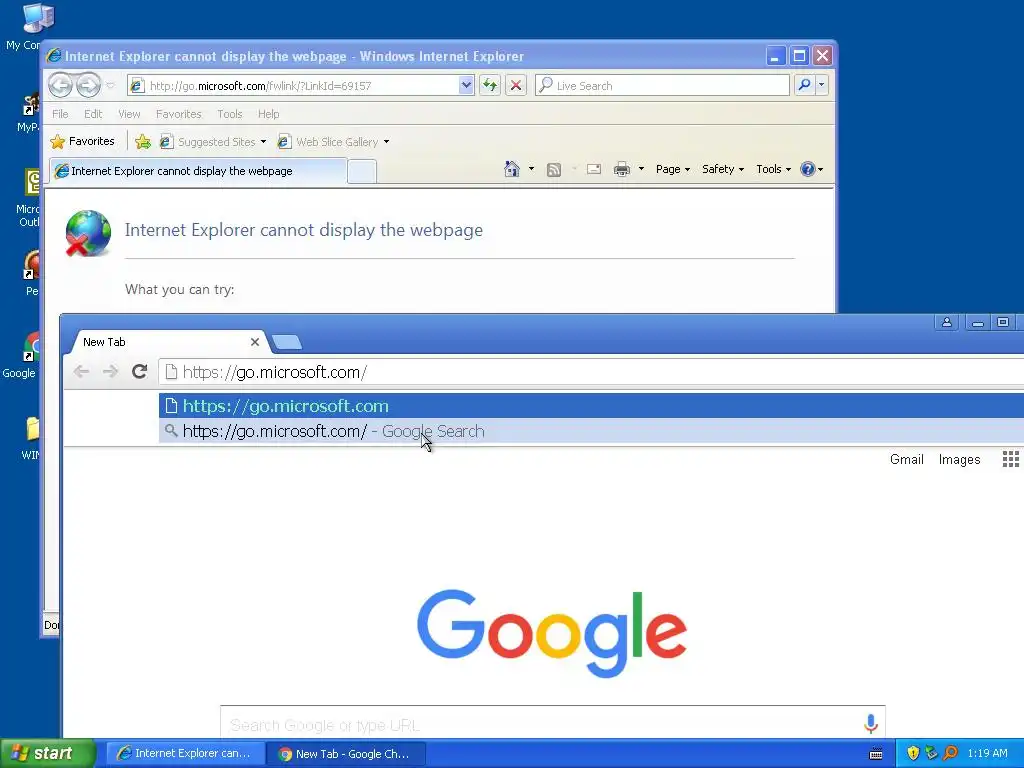Close the Chrome New Tab tab
This screenshot has height=768, width=1024.
pos(255,342)
